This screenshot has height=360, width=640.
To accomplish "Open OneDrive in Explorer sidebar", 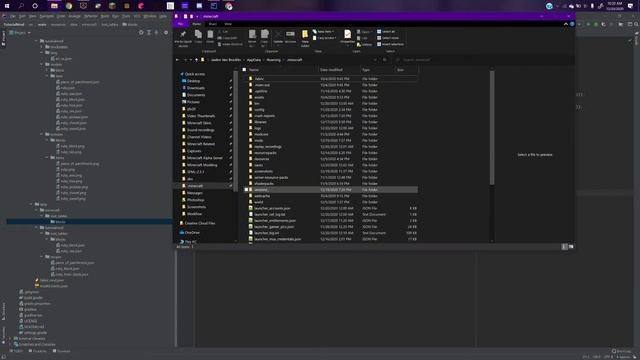I will [192, 233].
